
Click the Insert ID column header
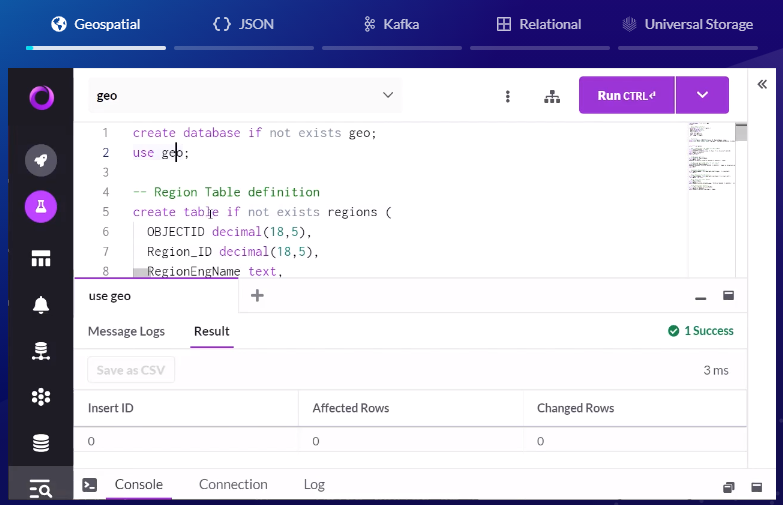111,408
